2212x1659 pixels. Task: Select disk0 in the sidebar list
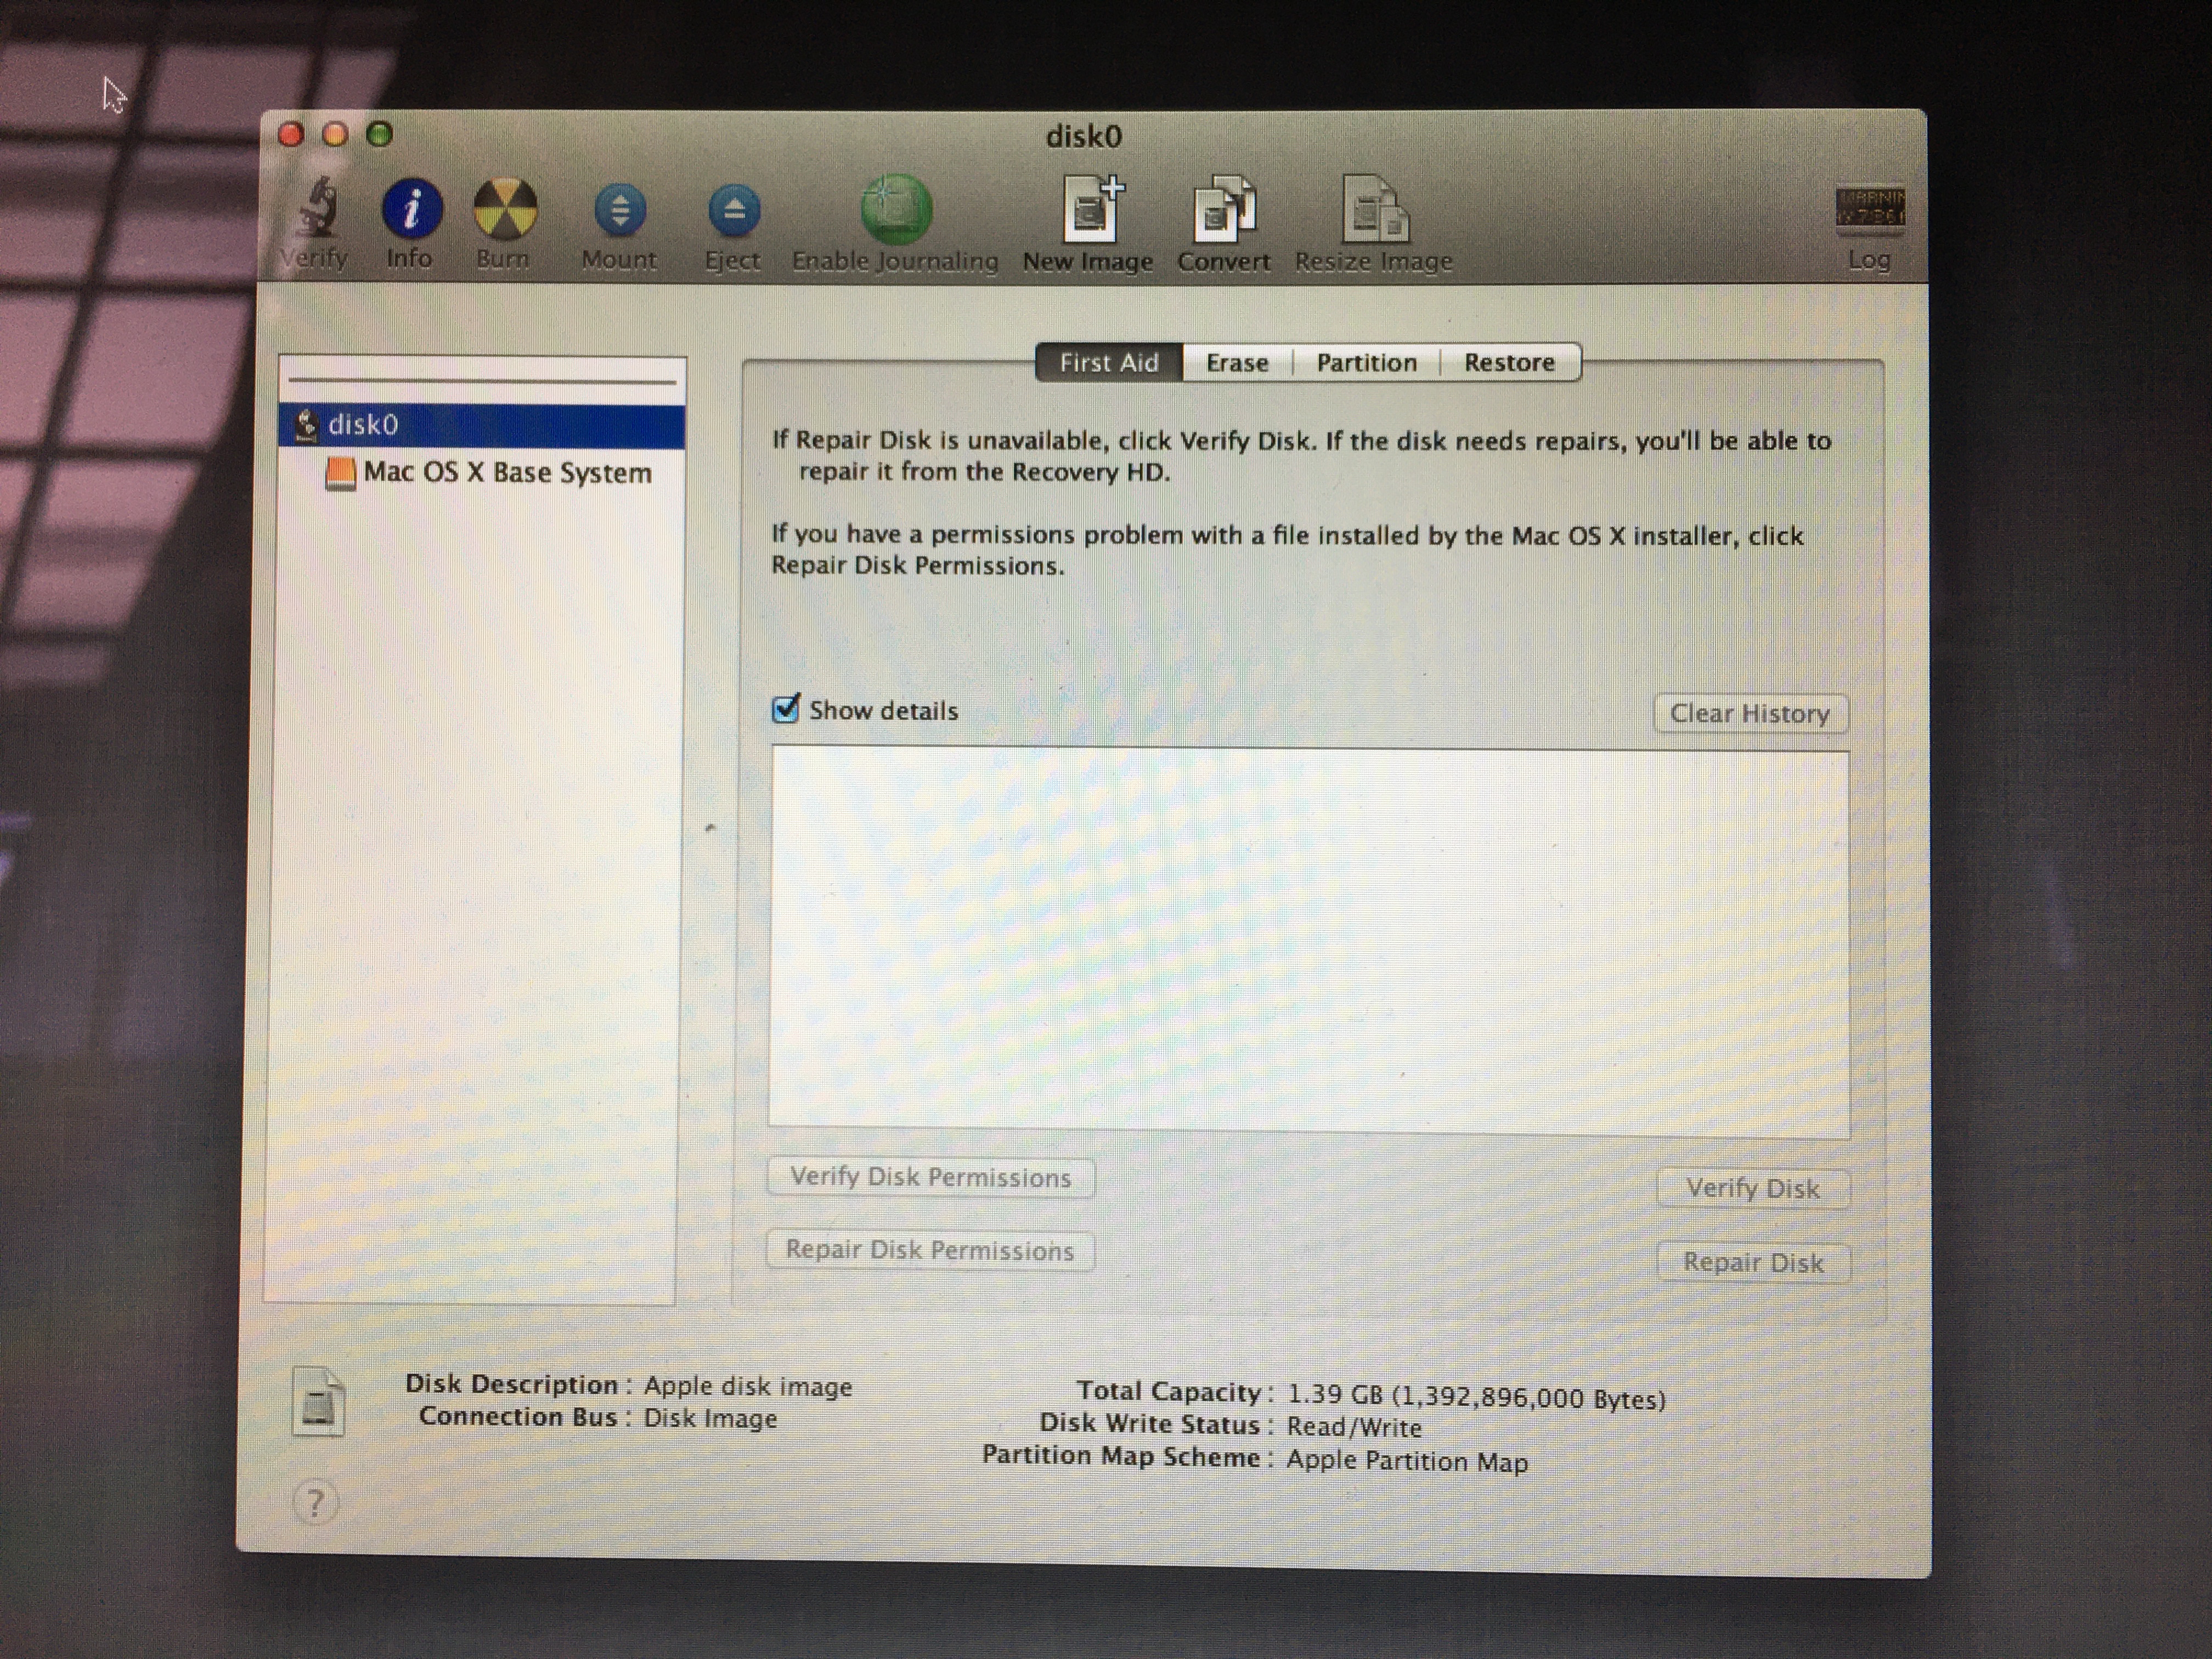point(364,425)
